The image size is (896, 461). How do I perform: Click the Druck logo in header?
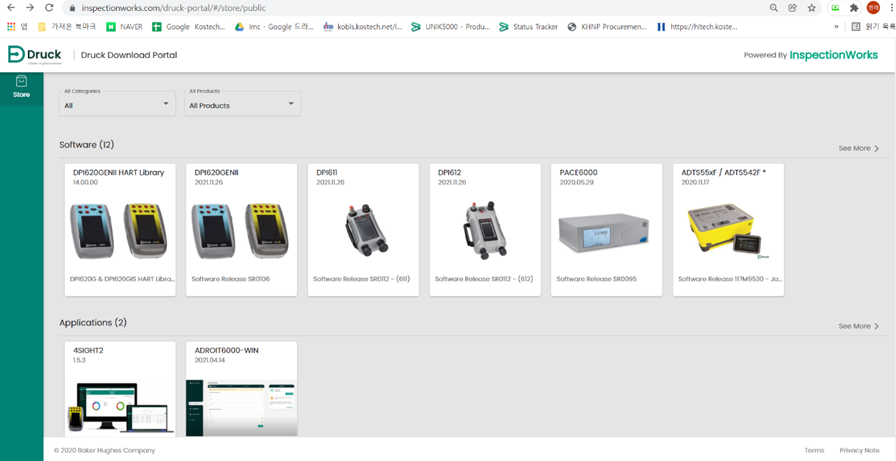pyautogui.click(x=35, y=55)
